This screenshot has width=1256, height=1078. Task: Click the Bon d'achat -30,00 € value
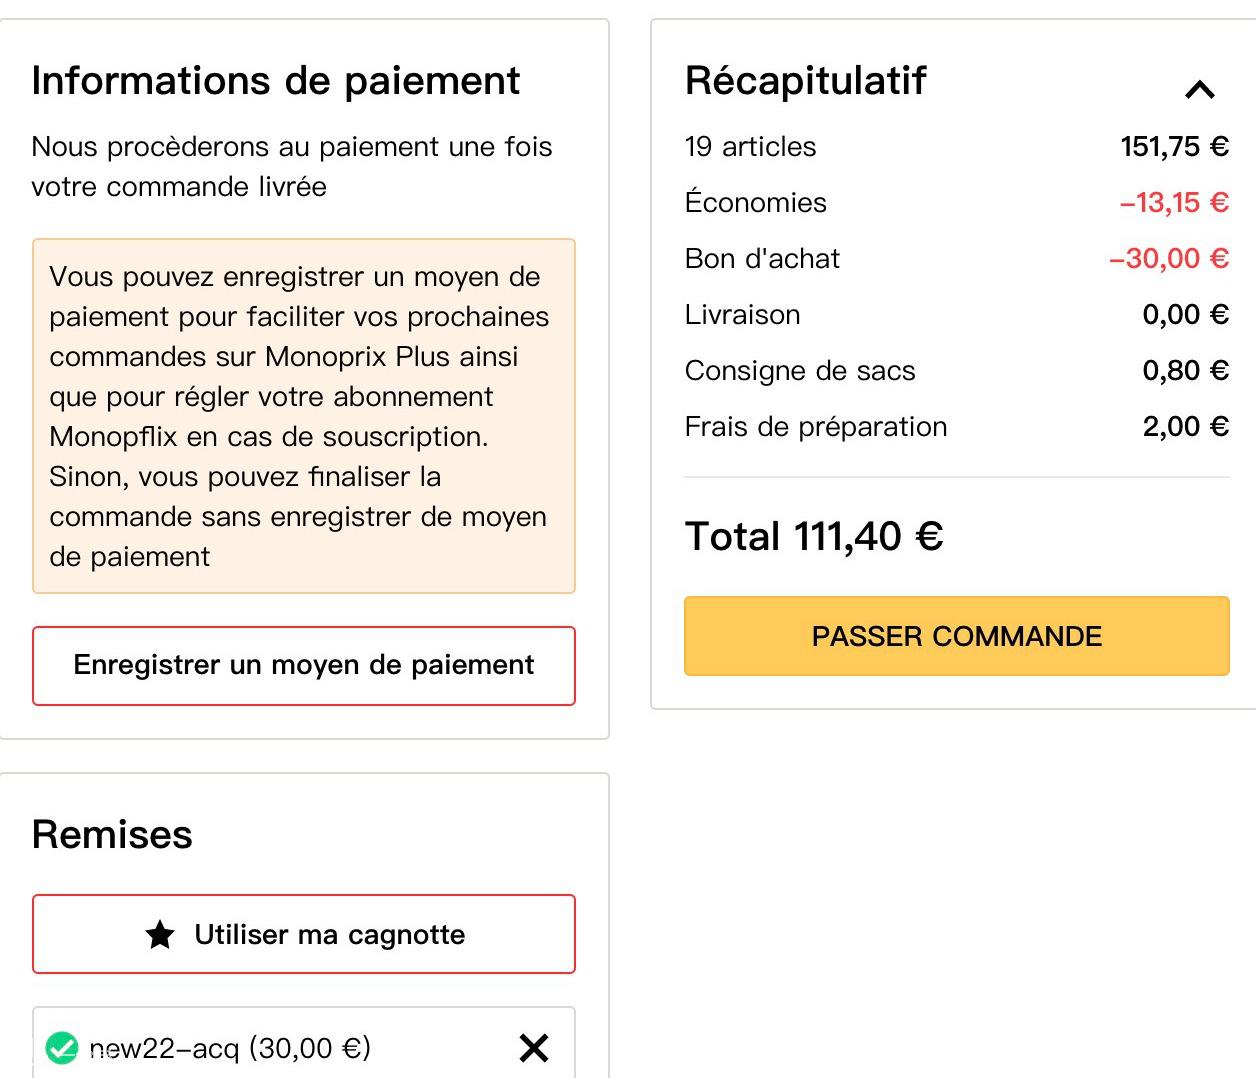tap(1169, 259)
